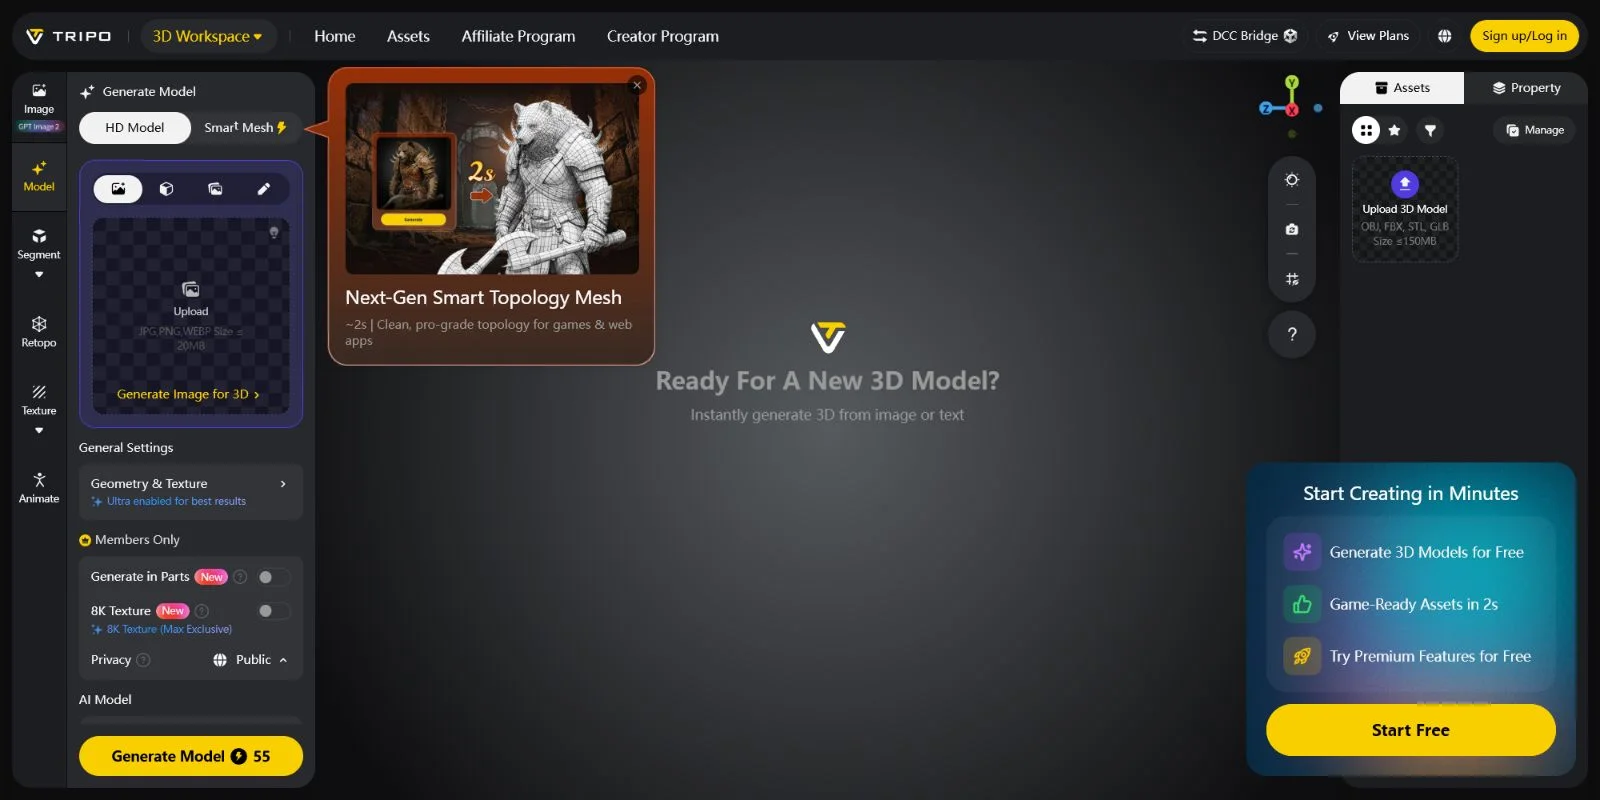Enable the Generate in Parts toggle

[x=273, y=577]
